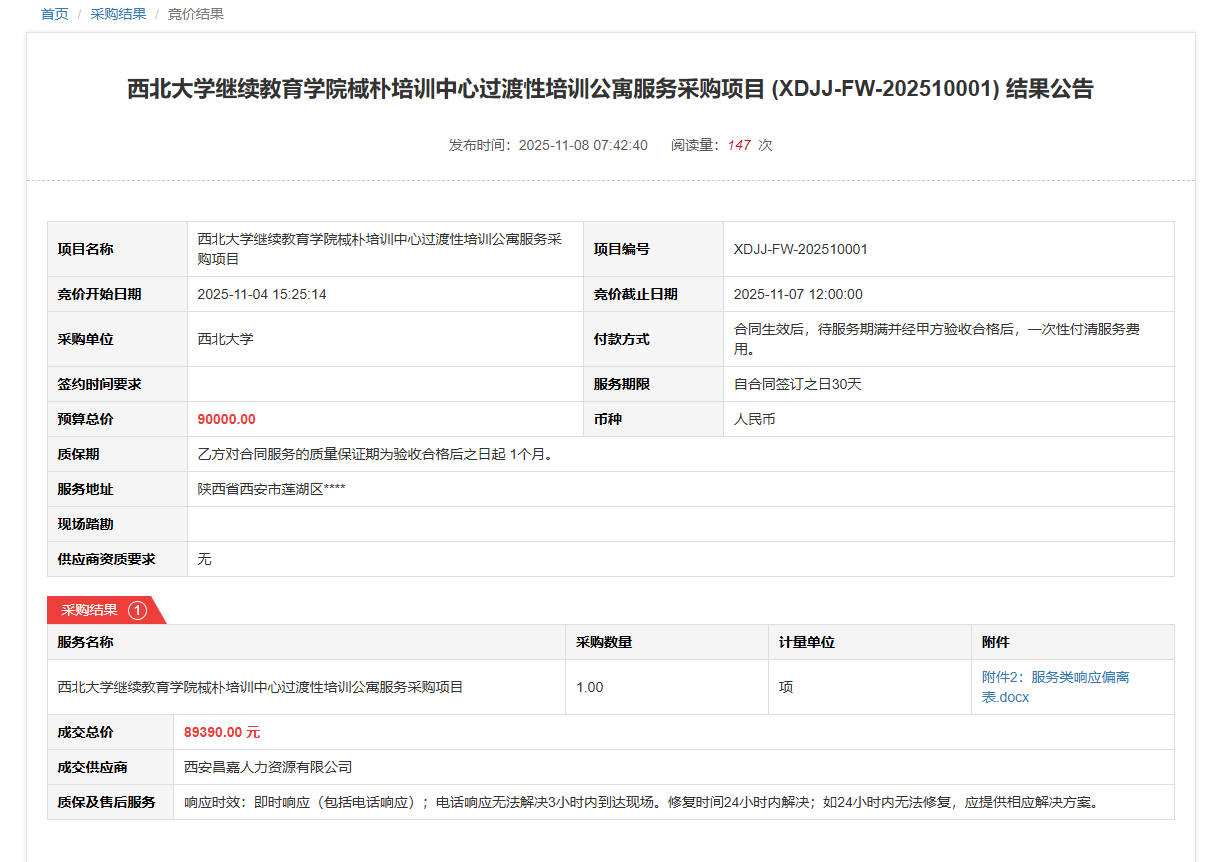The image size is (1212, 862).
Task: Open the 采购结果 breadcrumb link
Action: [118, 14]
